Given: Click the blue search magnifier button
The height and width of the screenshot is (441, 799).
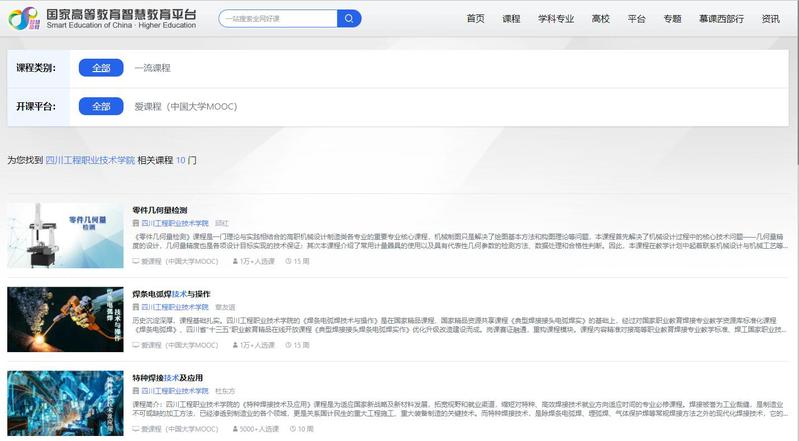Looking at the screenshot, I should point(349,19).
